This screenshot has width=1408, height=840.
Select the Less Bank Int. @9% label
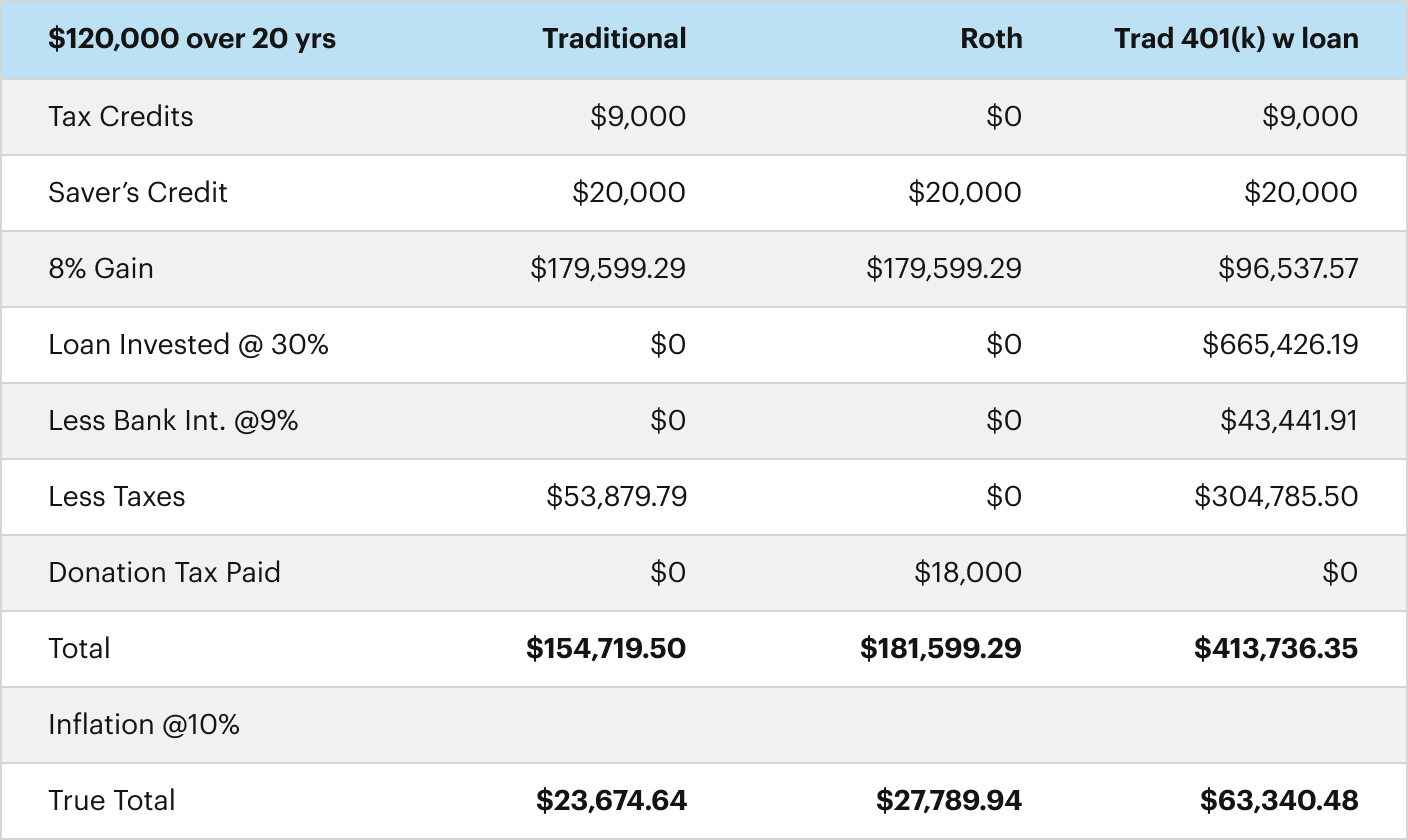point(173,420)
